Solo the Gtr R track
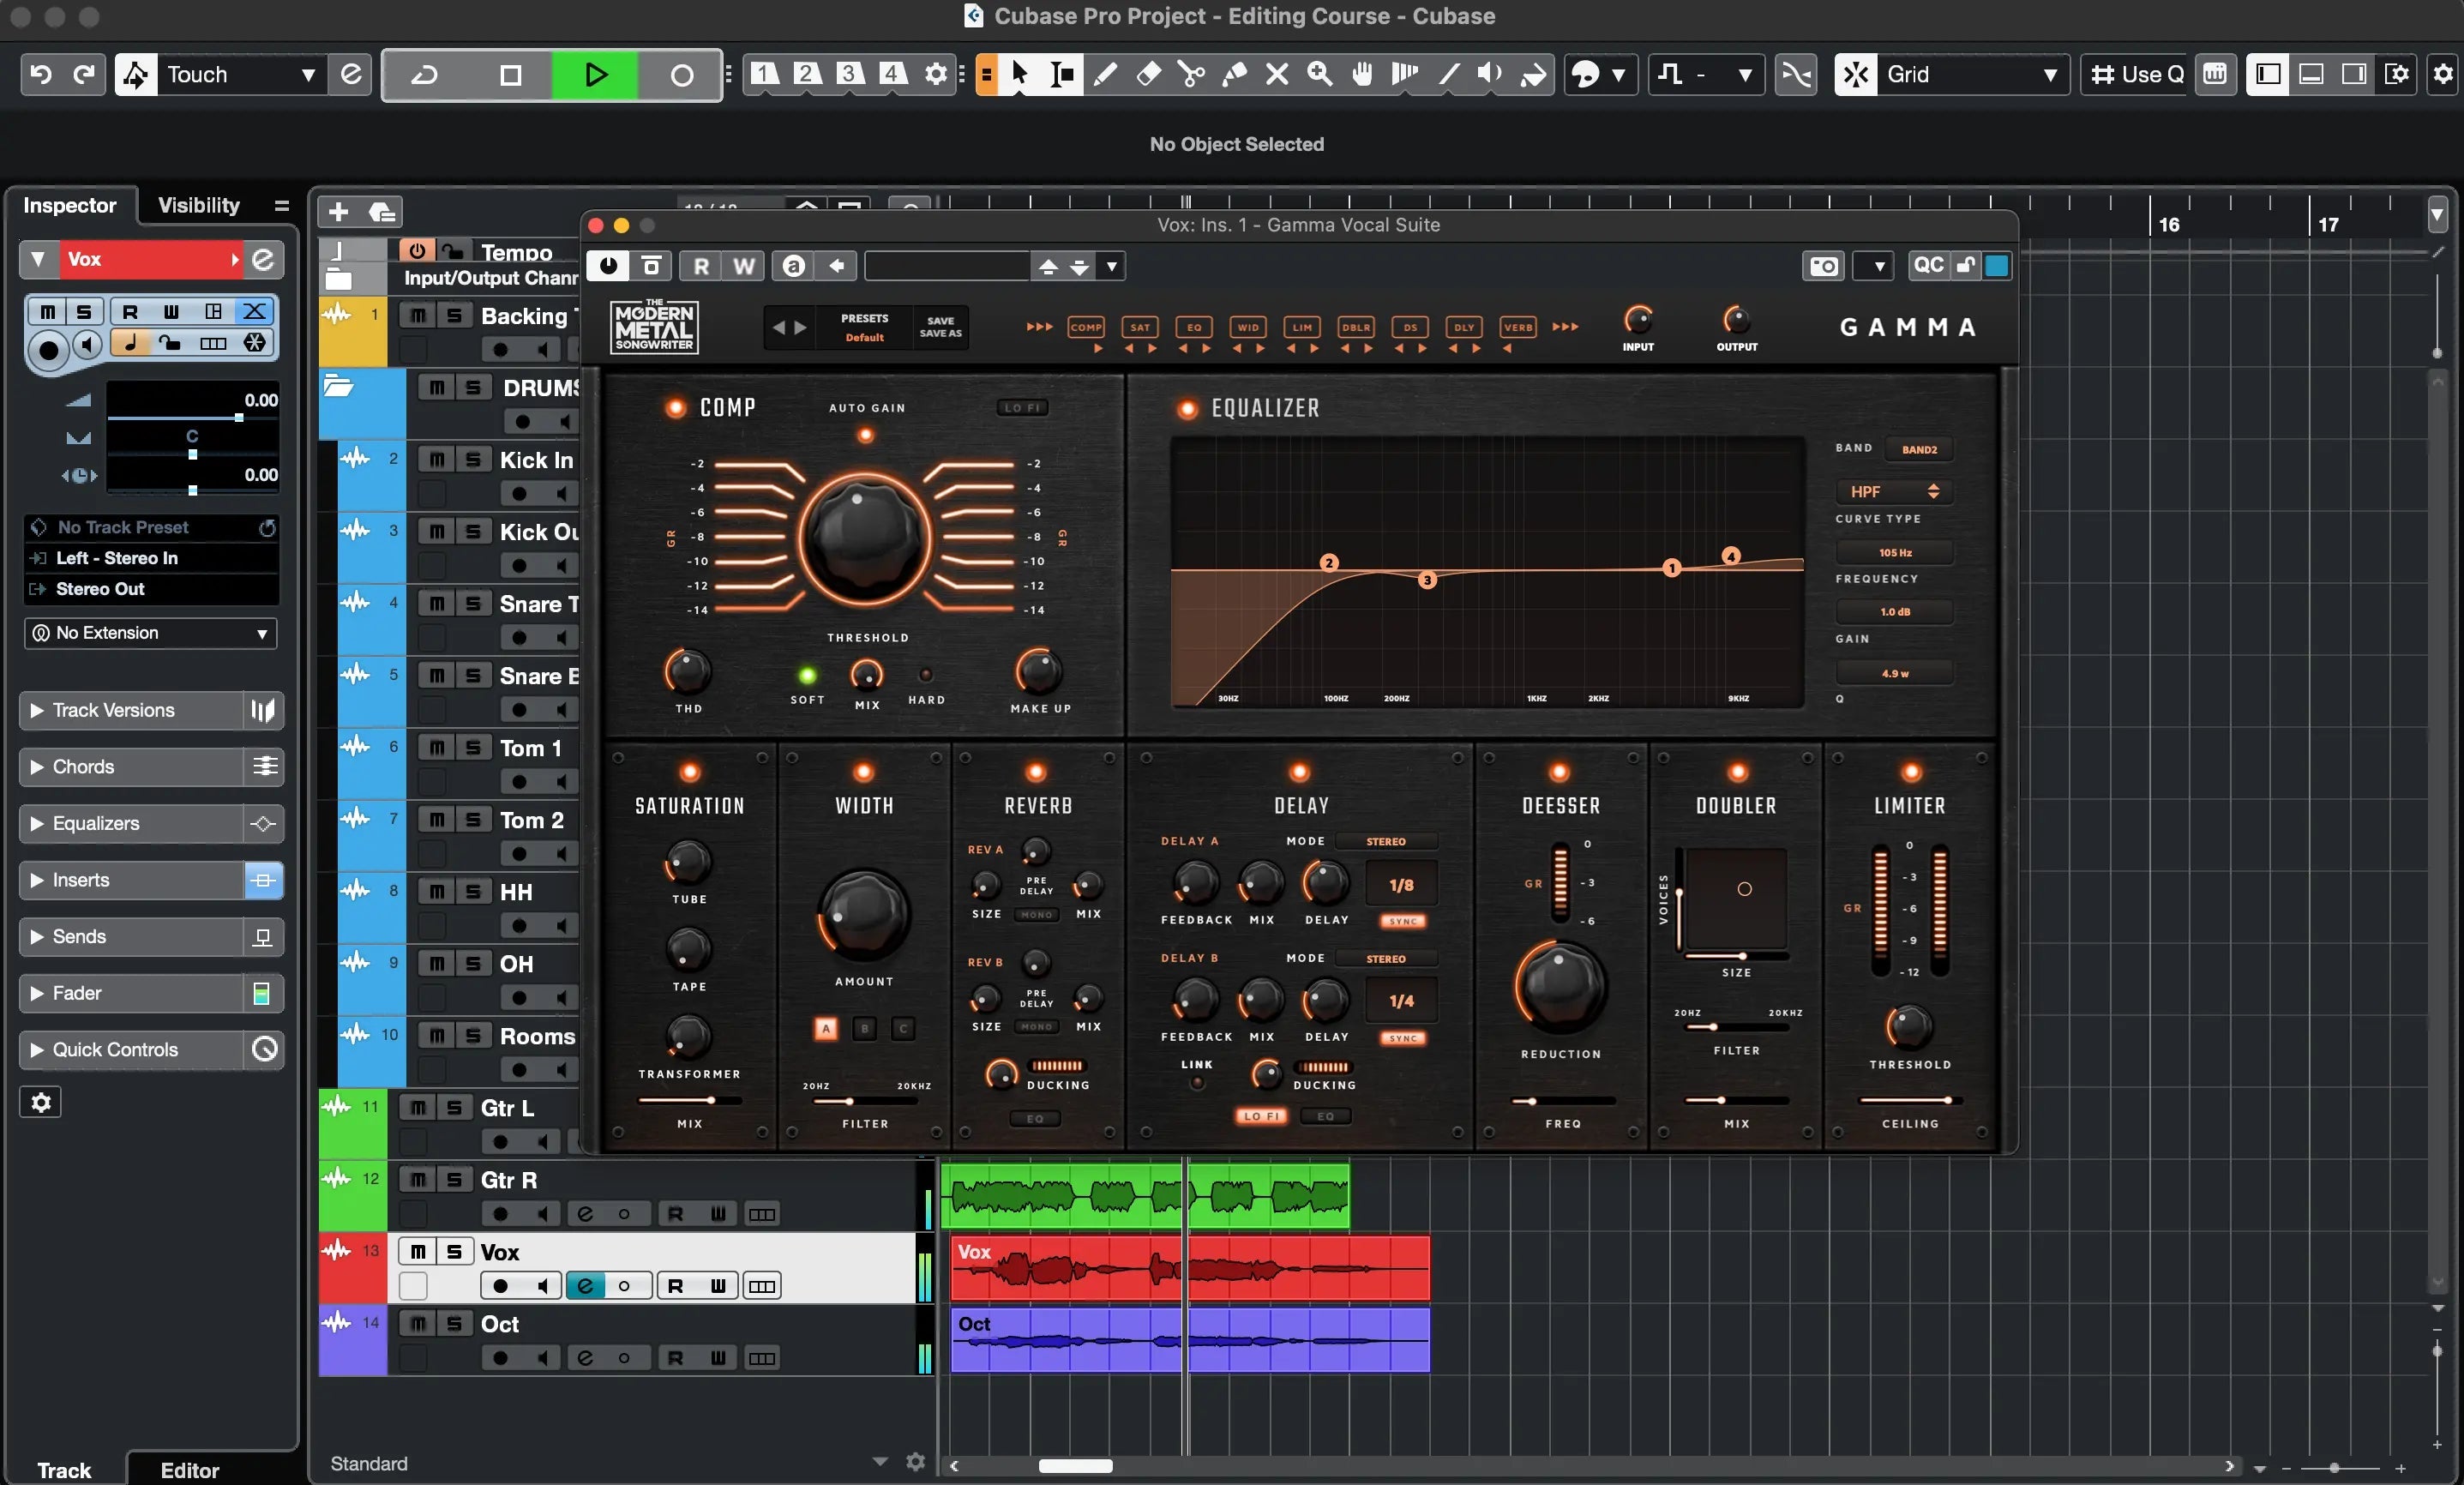Screen dimensions: 2464x1485 (454, 1180)
